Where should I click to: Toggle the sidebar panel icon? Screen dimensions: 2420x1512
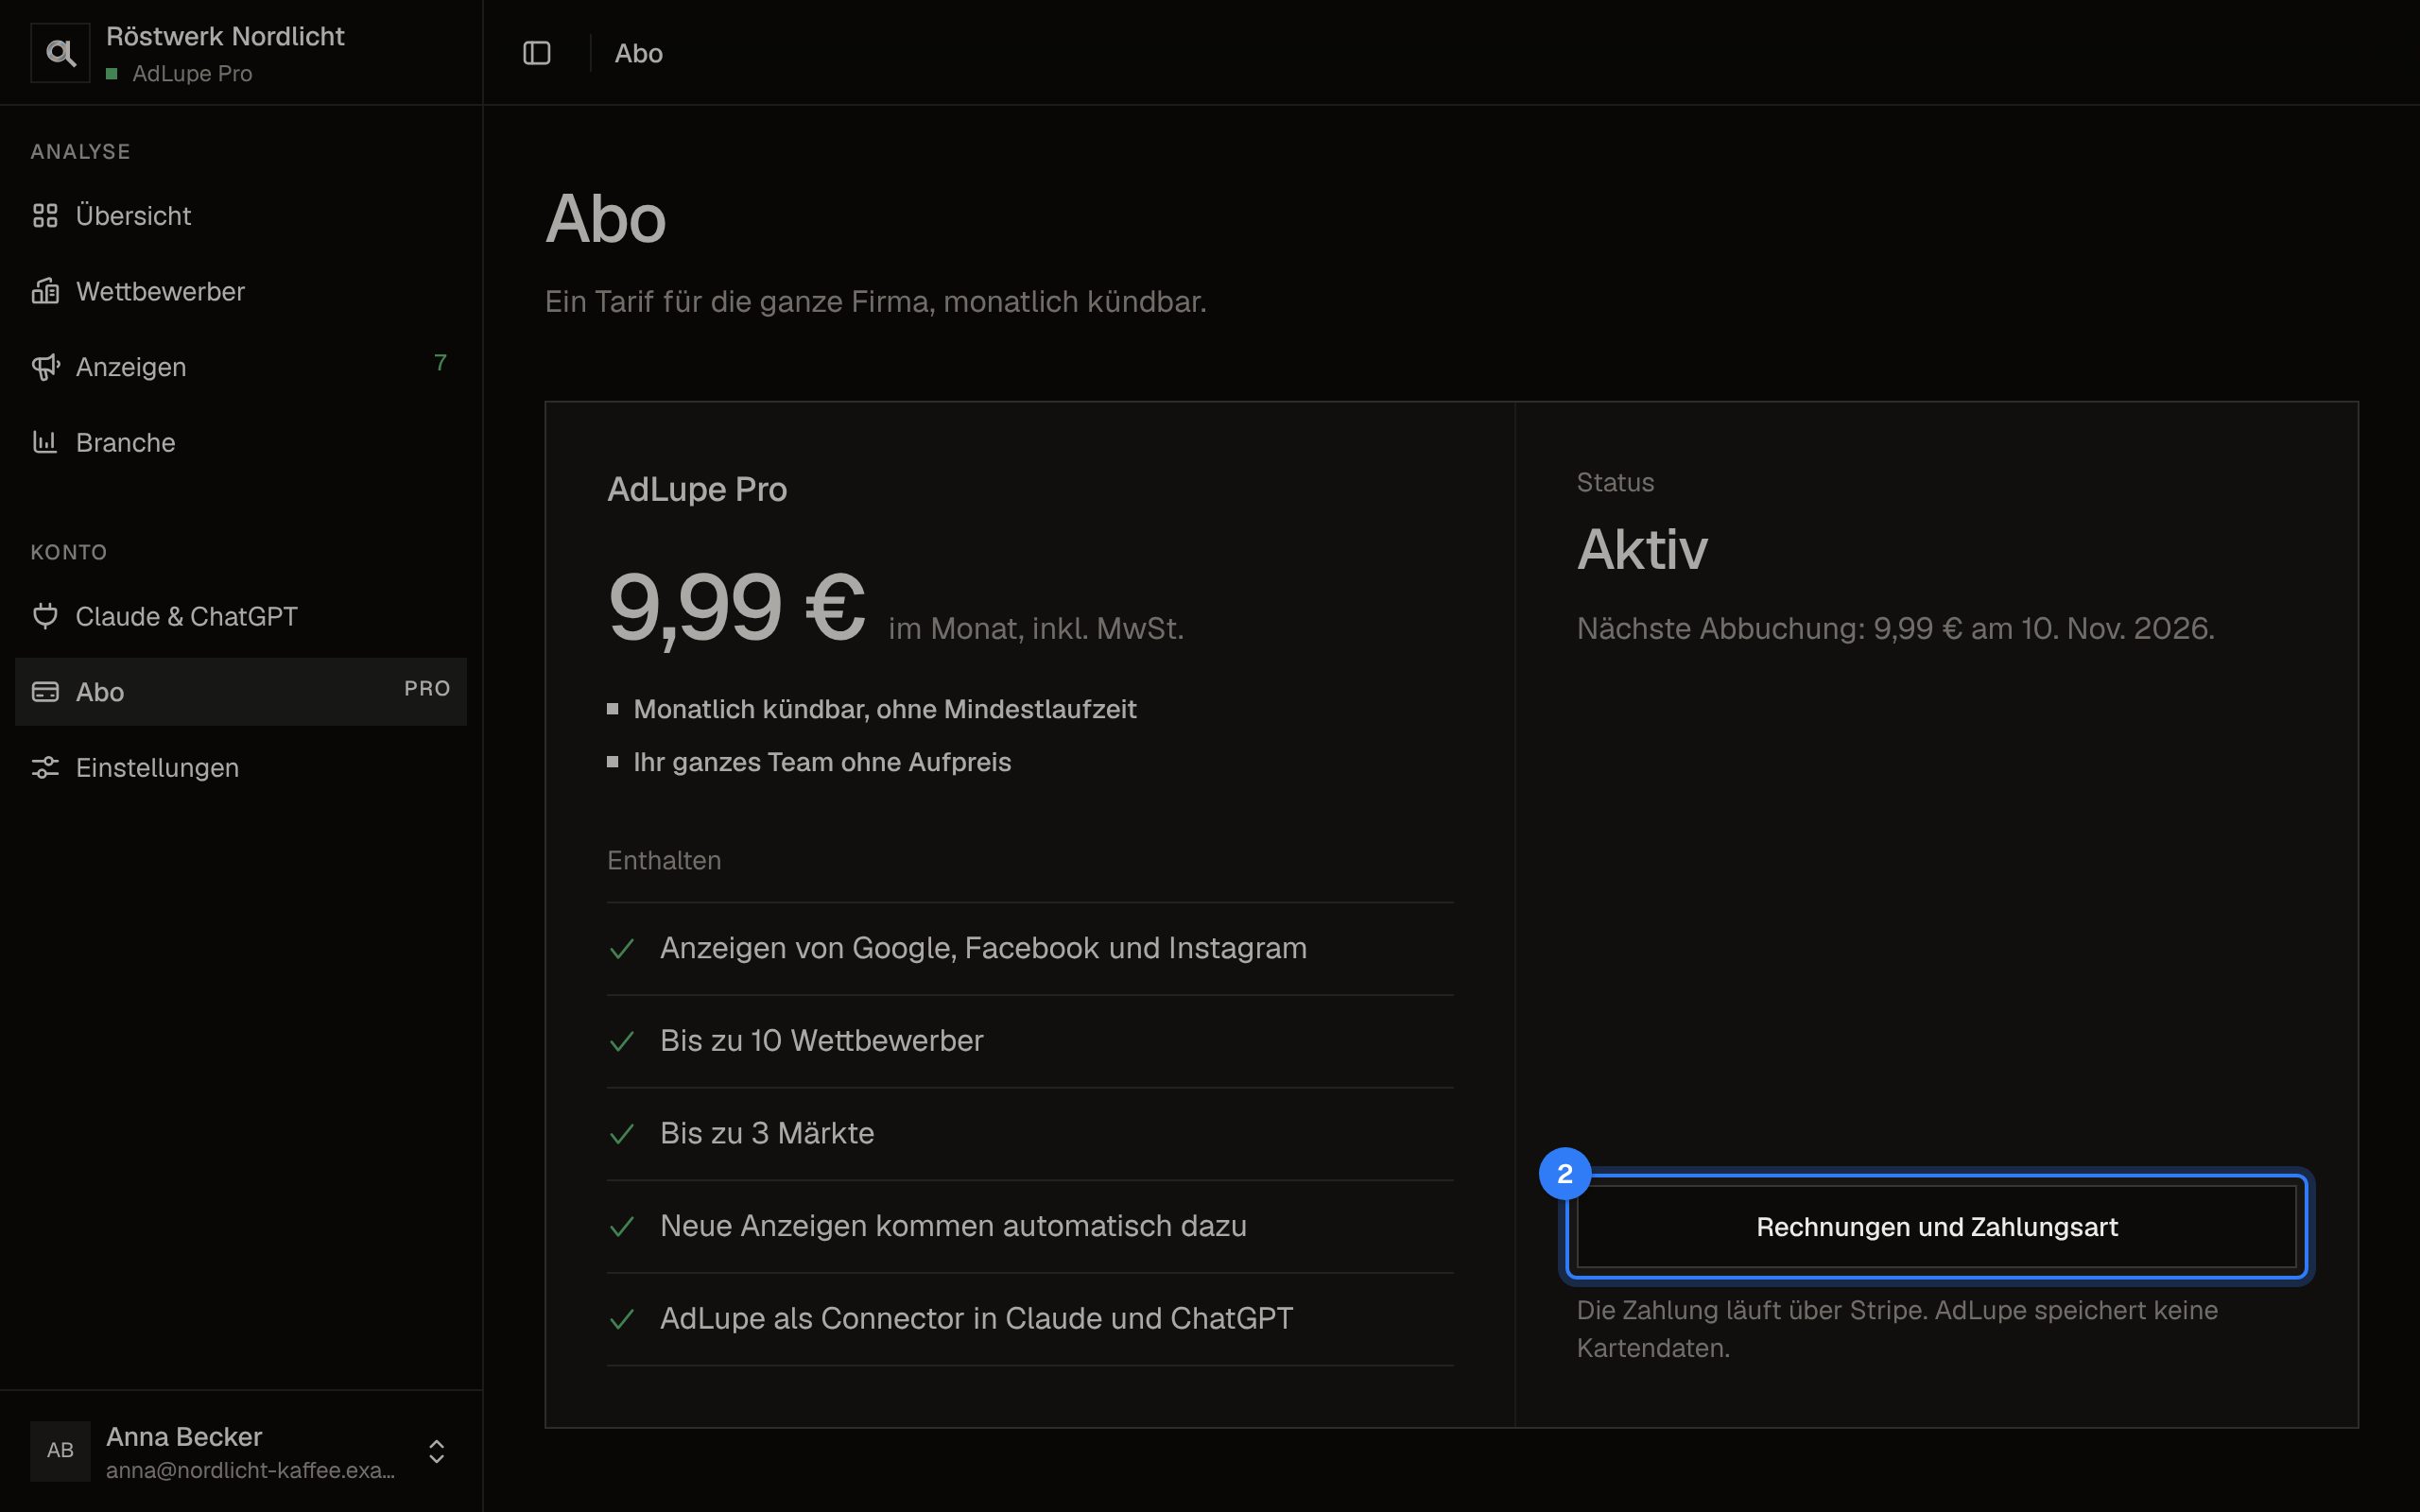[537, 53]
